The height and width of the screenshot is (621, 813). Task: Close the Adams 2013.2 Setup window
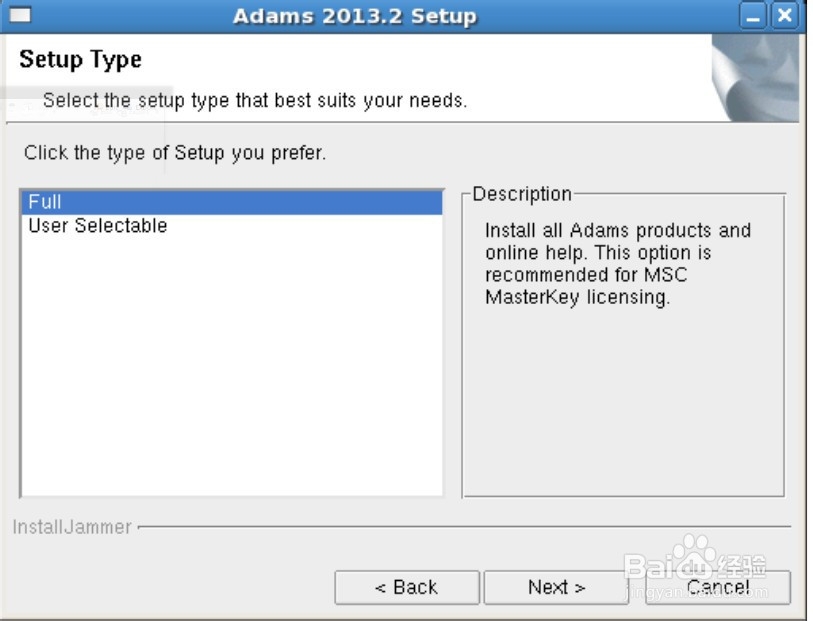click(784, 16)
